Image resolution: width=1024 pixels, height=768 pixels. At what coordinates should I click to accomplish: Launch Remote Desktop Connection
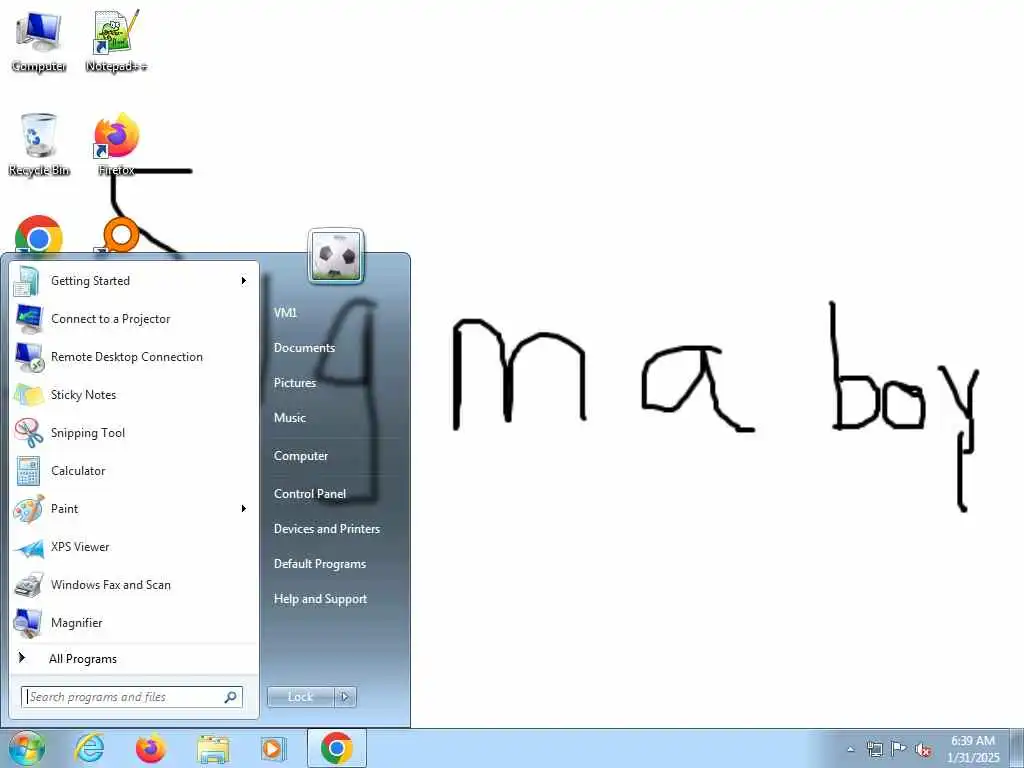[133, 357]
